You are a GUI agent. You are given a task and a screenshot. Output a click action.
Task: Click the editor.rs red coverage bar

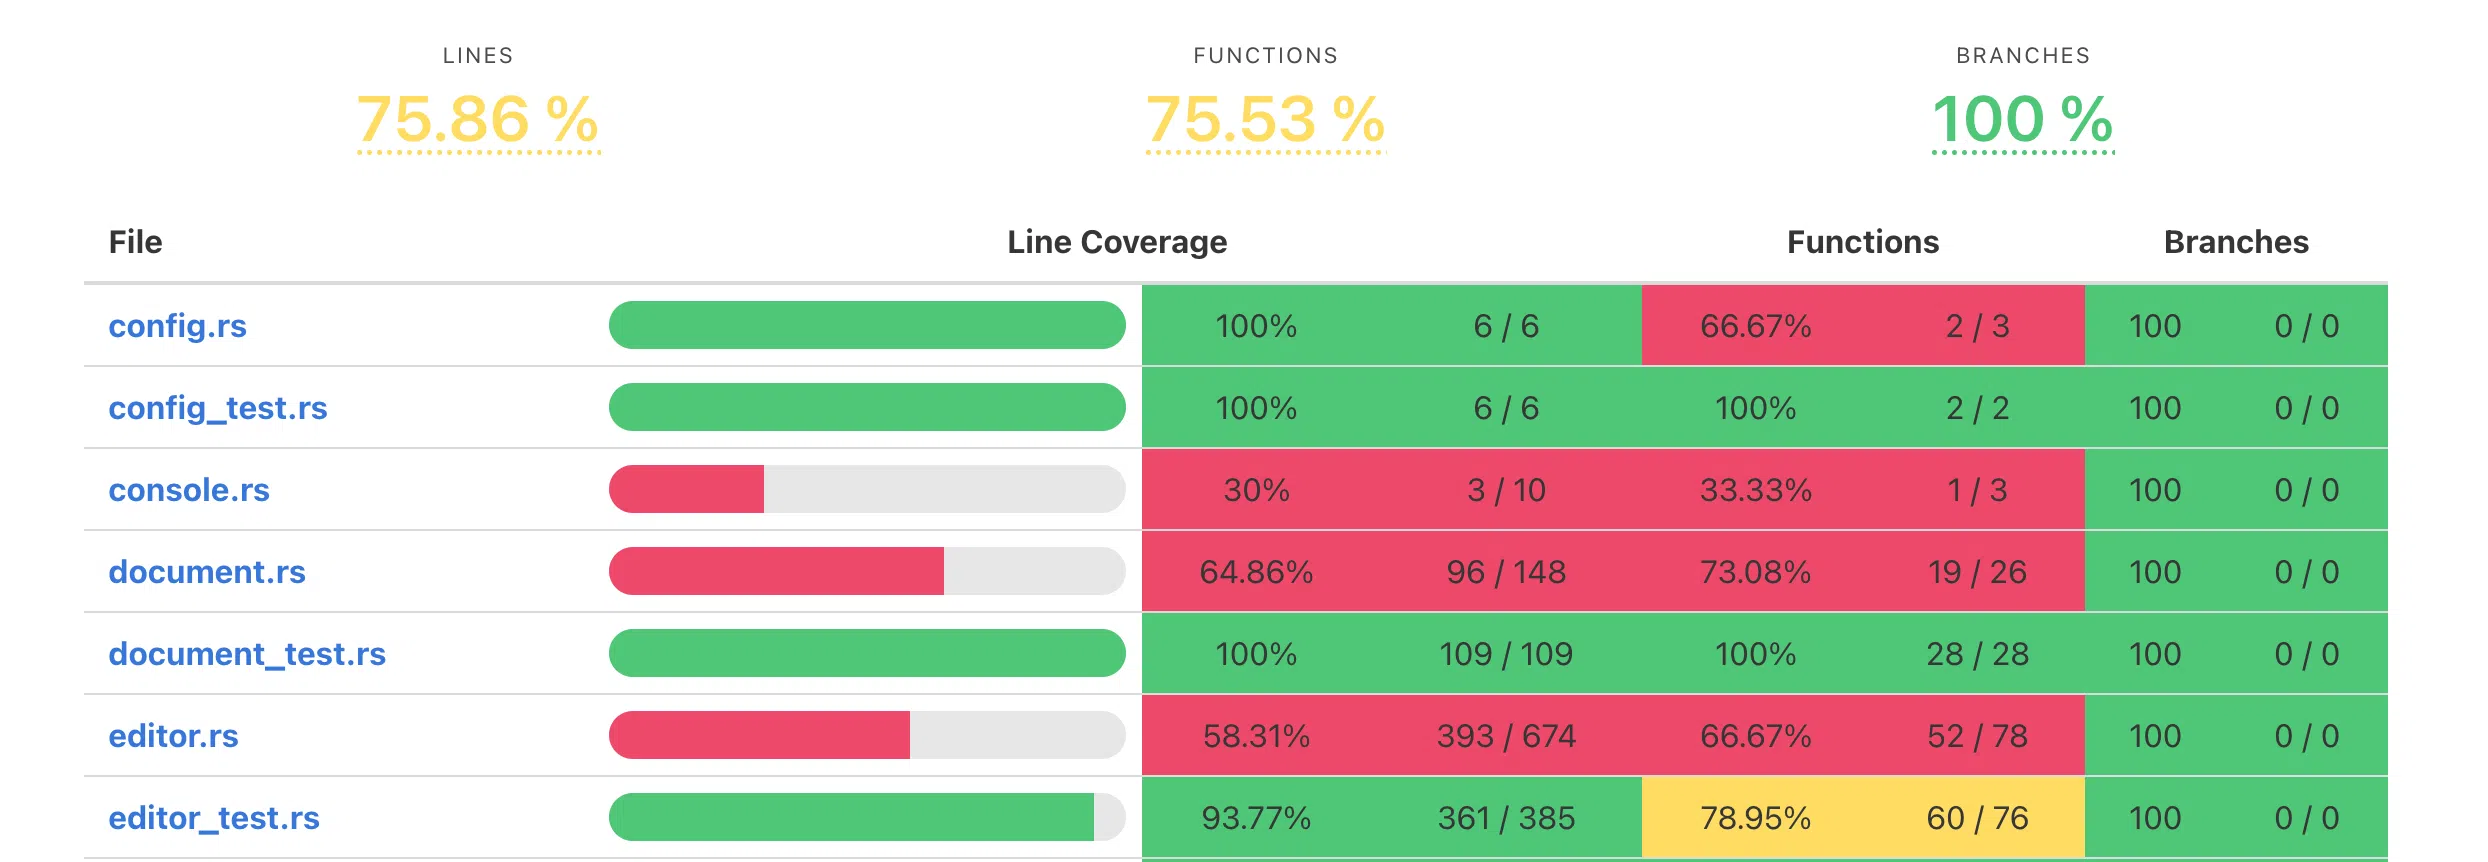[x=760, y=736]
